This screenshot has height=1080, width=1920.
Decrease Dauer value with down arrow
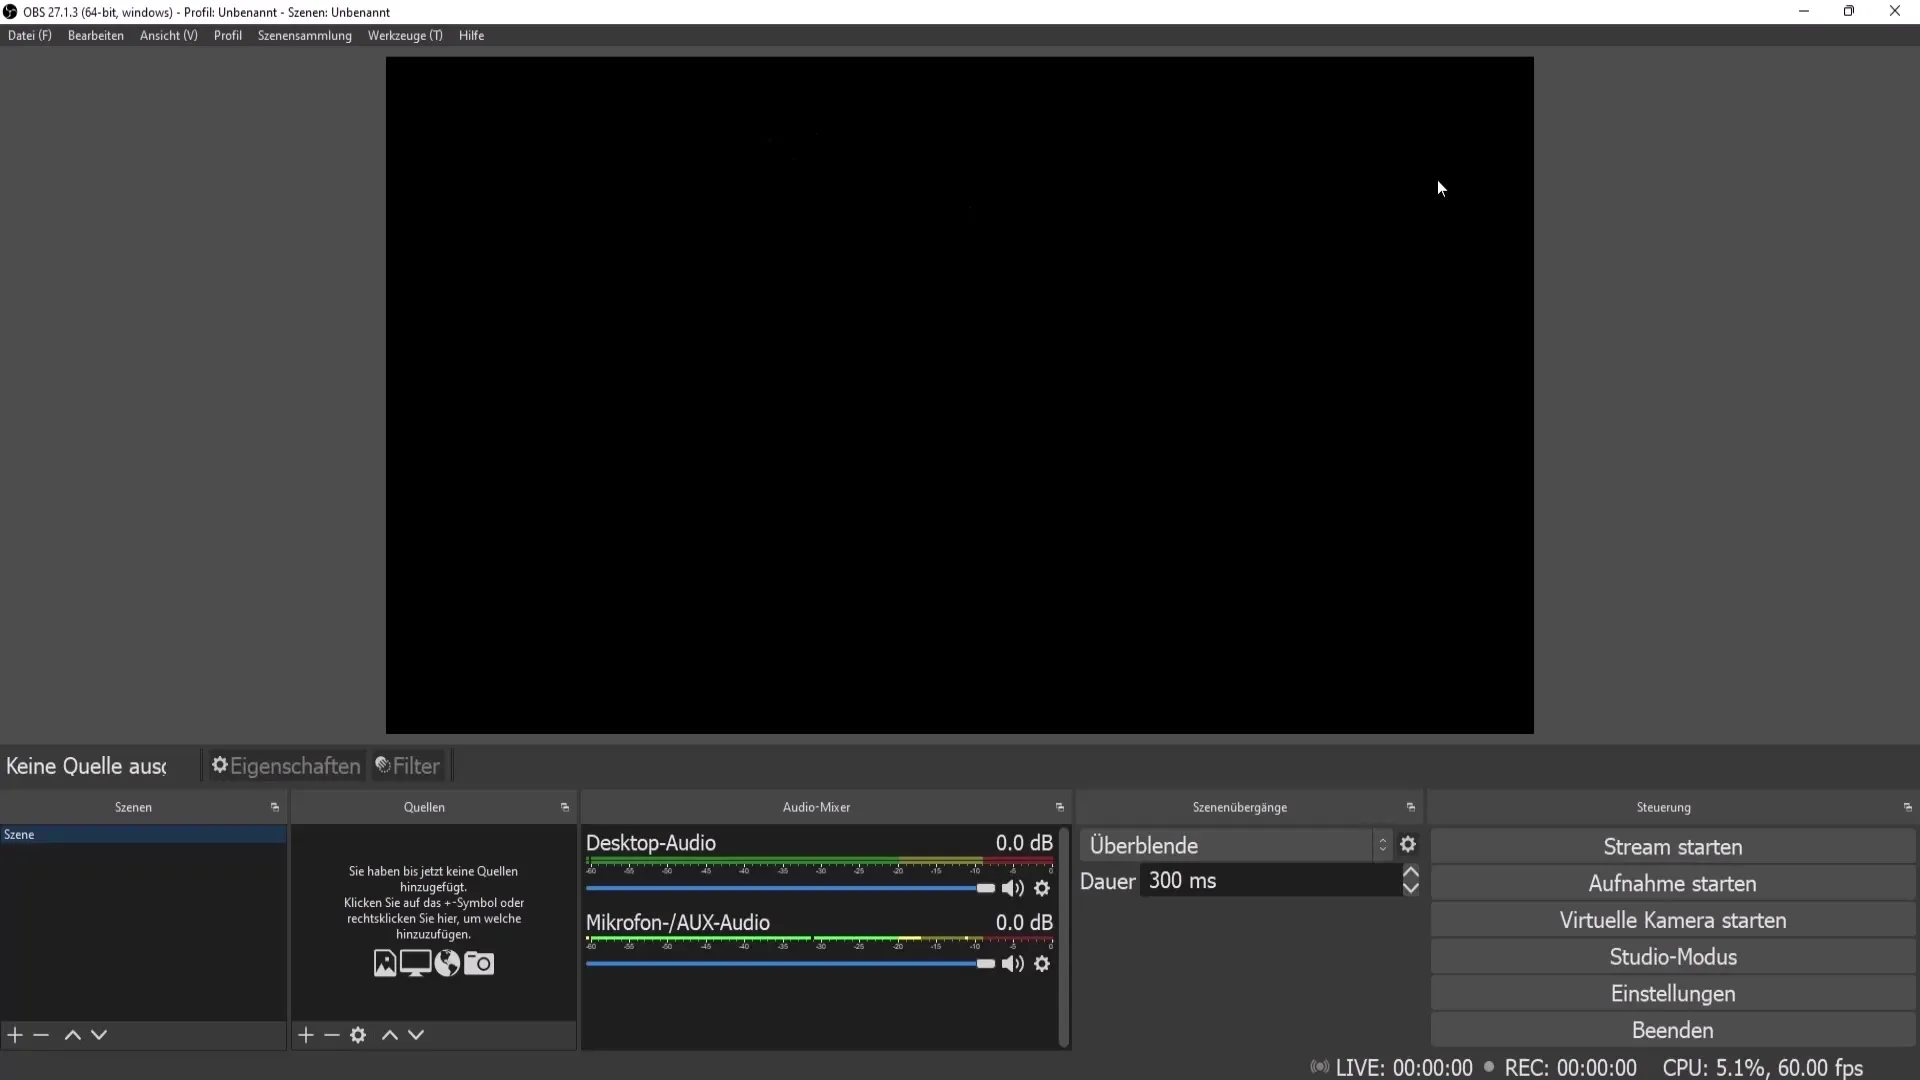pos(1411,888)
